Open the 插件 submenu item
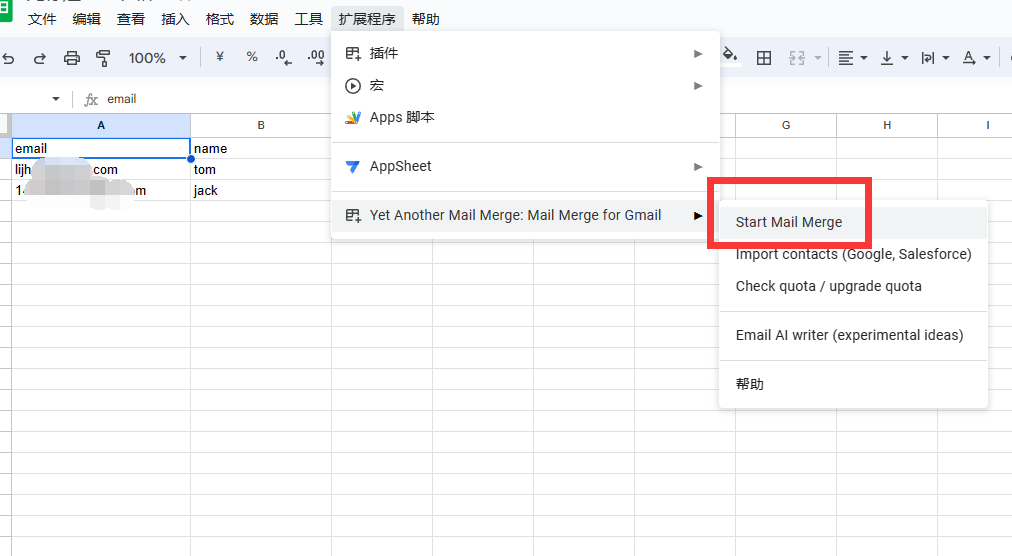This screenshot has width=1012, height=556. coord(525,54)
